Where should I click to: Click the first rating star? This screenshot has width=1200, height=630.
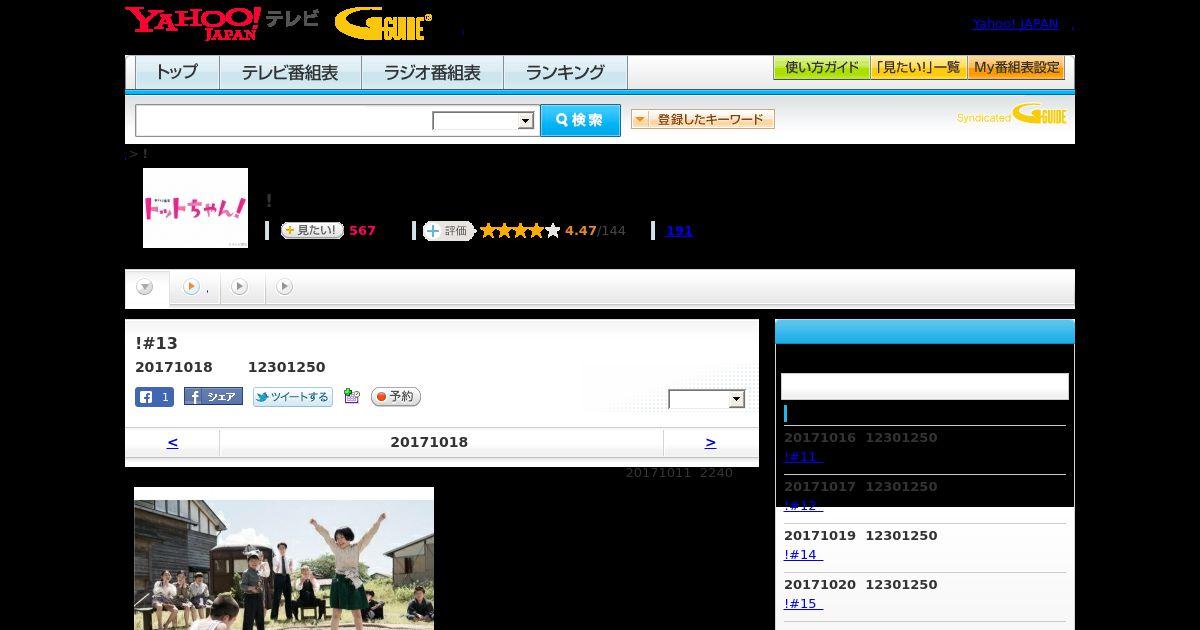(488, 231)
